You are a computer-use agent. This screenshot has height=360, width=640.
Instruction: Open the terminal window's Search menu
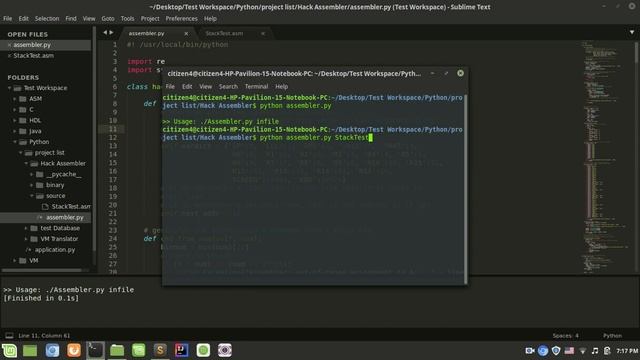click(x=228, y=87)
